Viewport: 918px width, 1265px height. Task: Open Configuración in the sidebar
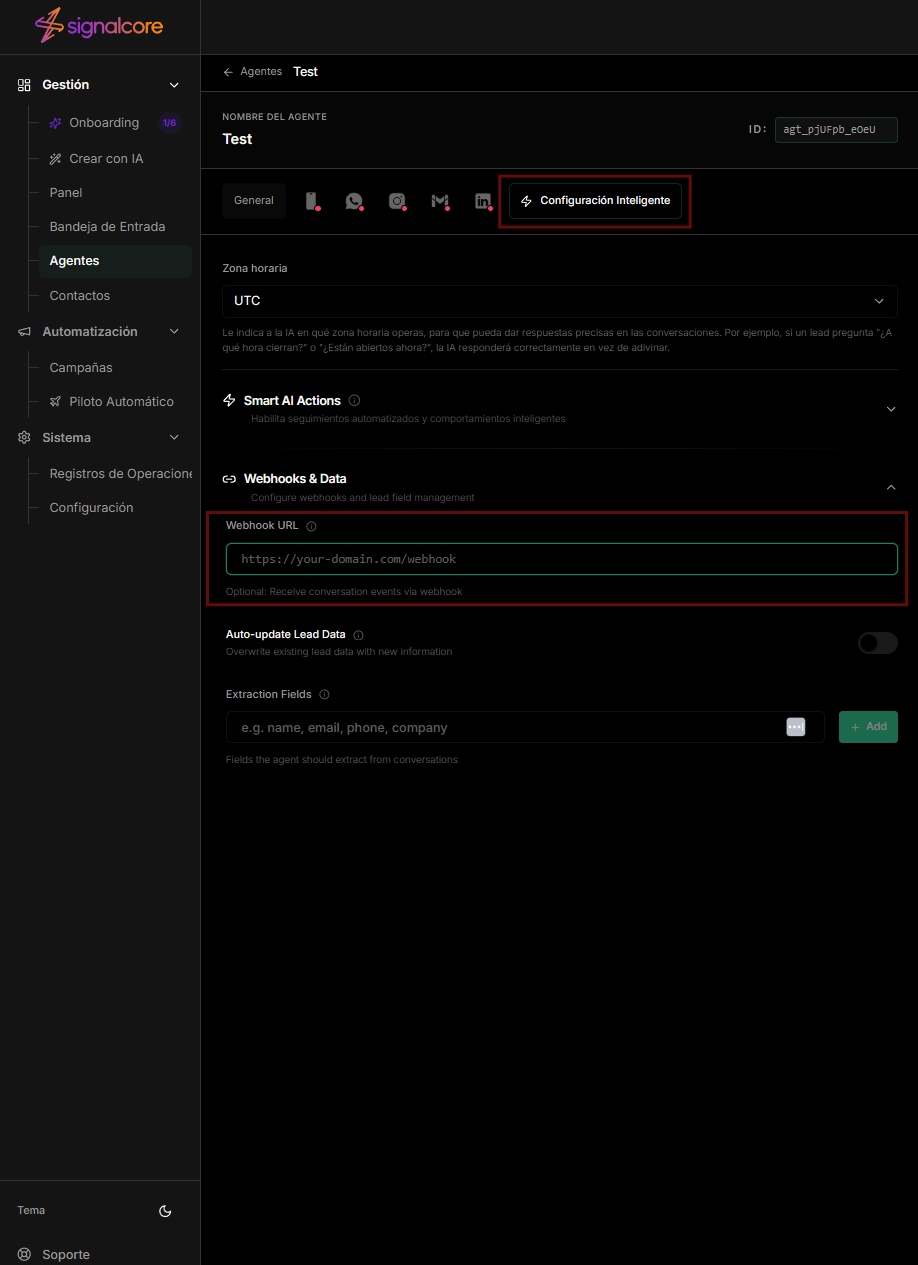coord(91,508)
